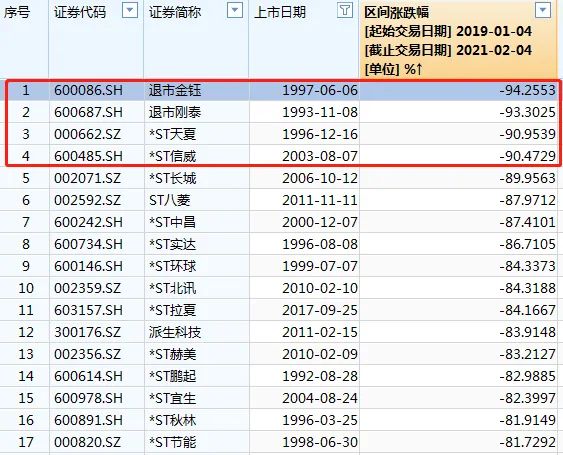The height and width of the screenshot is (455, 563).
Task: Select stock code 000662.SZ
Action: 87,134
